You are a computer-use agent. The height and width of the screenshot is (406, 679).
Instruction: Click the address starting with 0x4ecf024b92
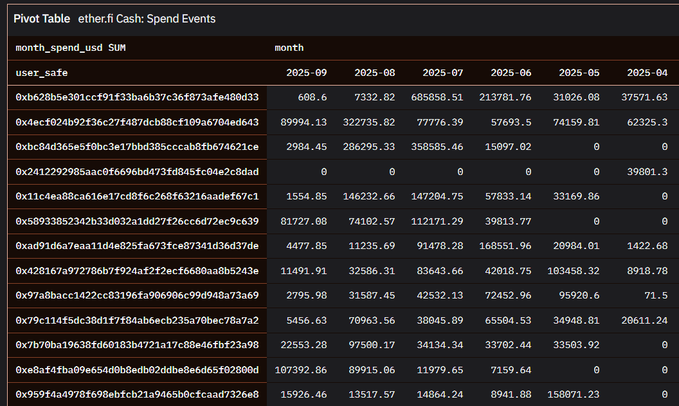[137, 122]
